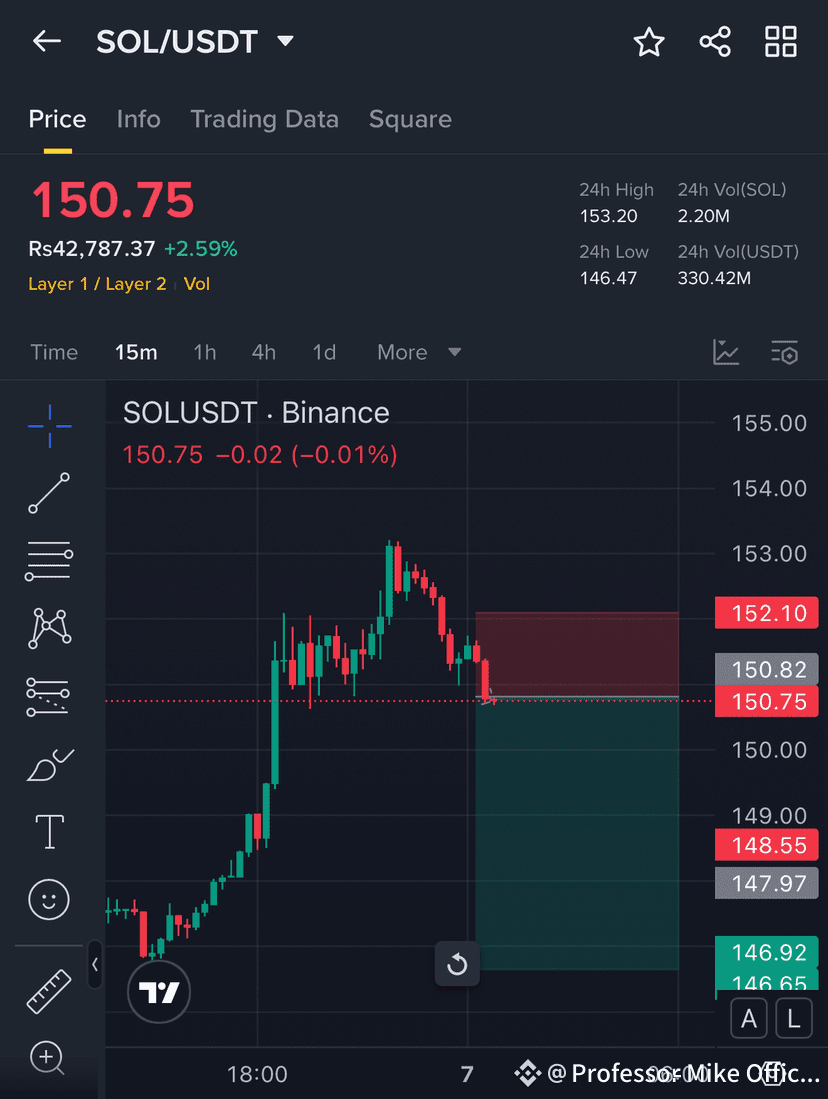Click the TradingView logo
This screenshot has width=828, height=1099.
click(x=159, y=992)
